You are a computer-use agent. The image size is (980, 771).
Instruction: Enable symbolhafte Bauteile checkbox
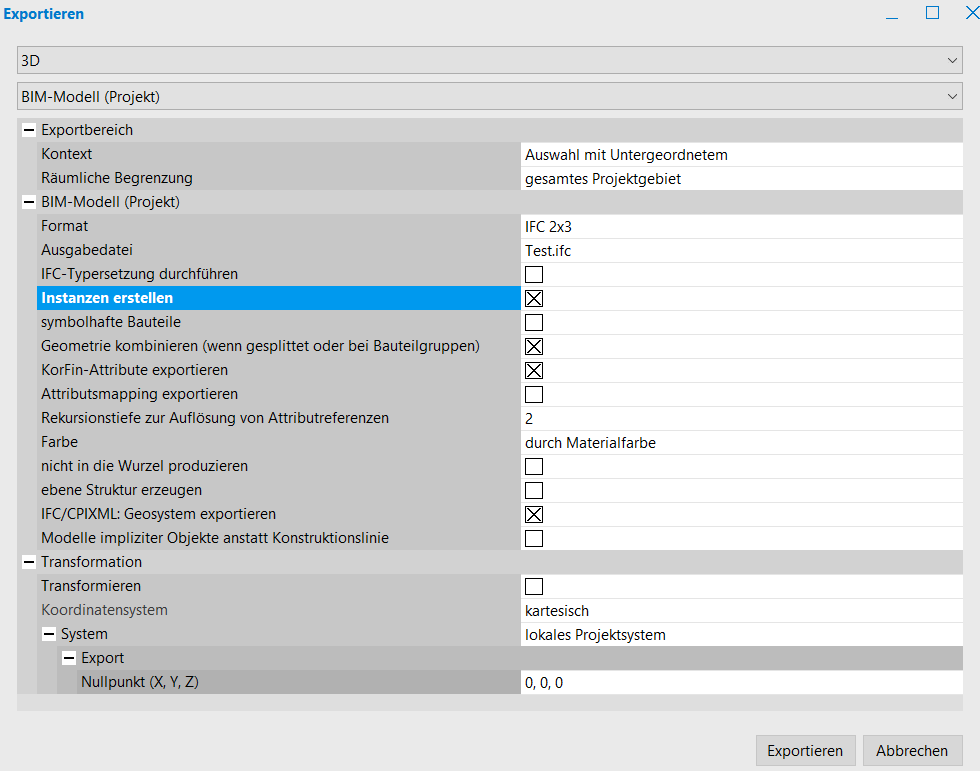(x=534, y=322)
